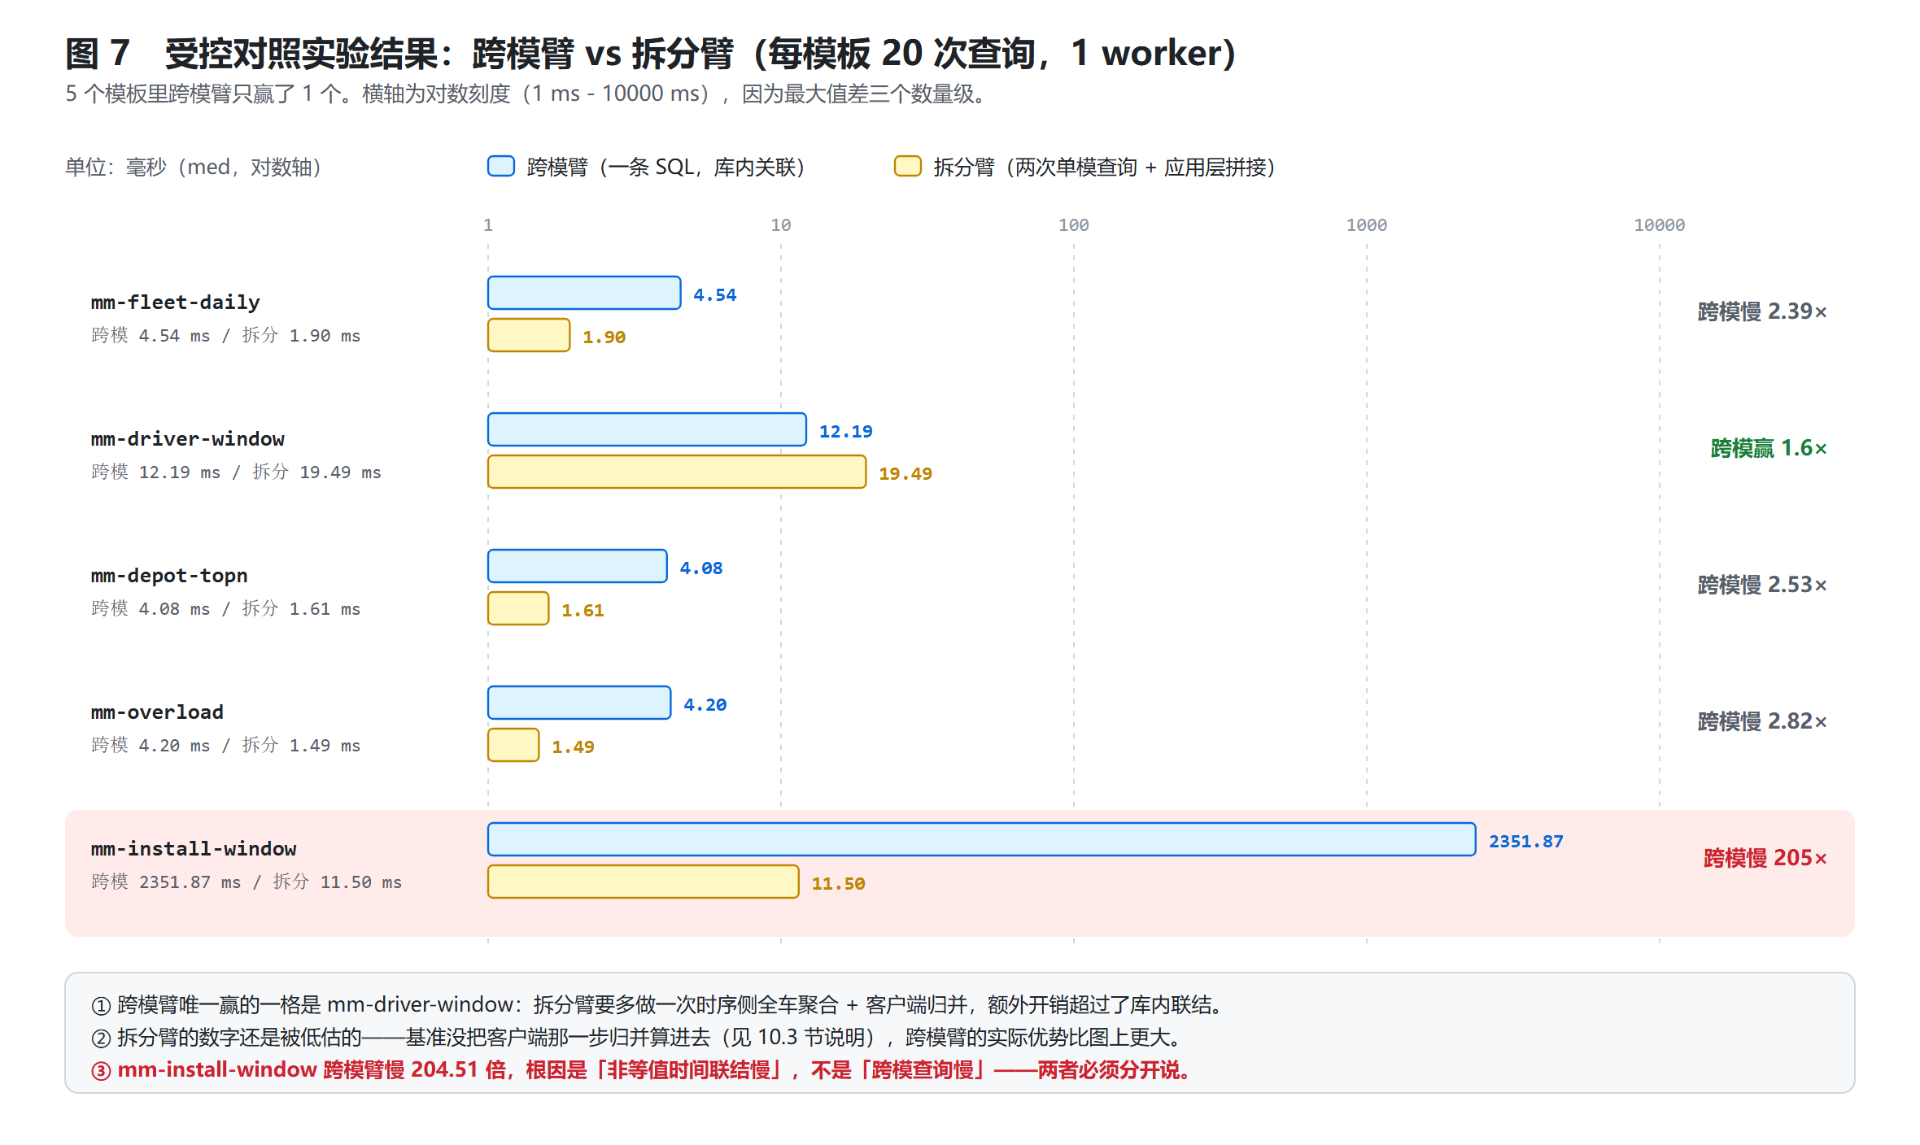Click the yellow 19.49 bar
This screenshot has height=1145, width=1920.
tap(677, 472)
